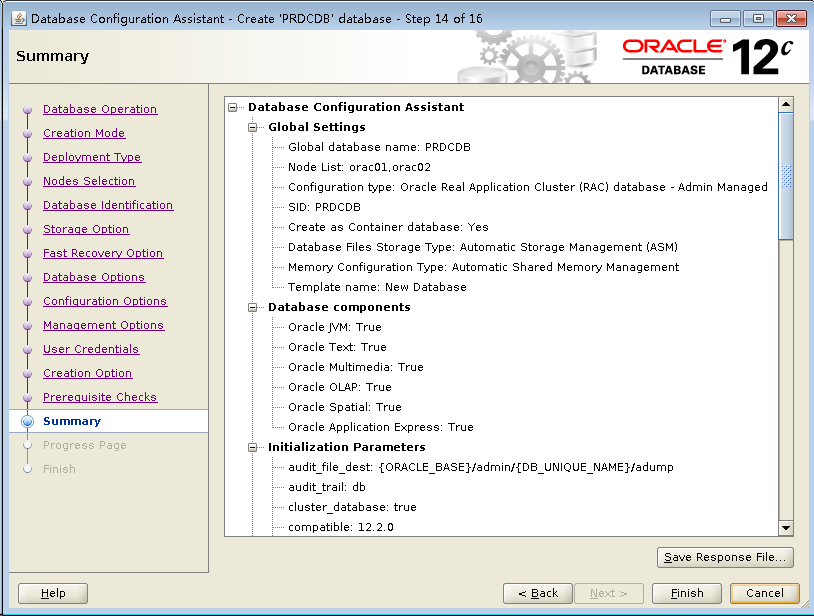The width and height of the screenshot is (814, 616).
Task: Collapse the Database Configuration Assistant root node
Action: pyautogui.click(x=233, y=107)
